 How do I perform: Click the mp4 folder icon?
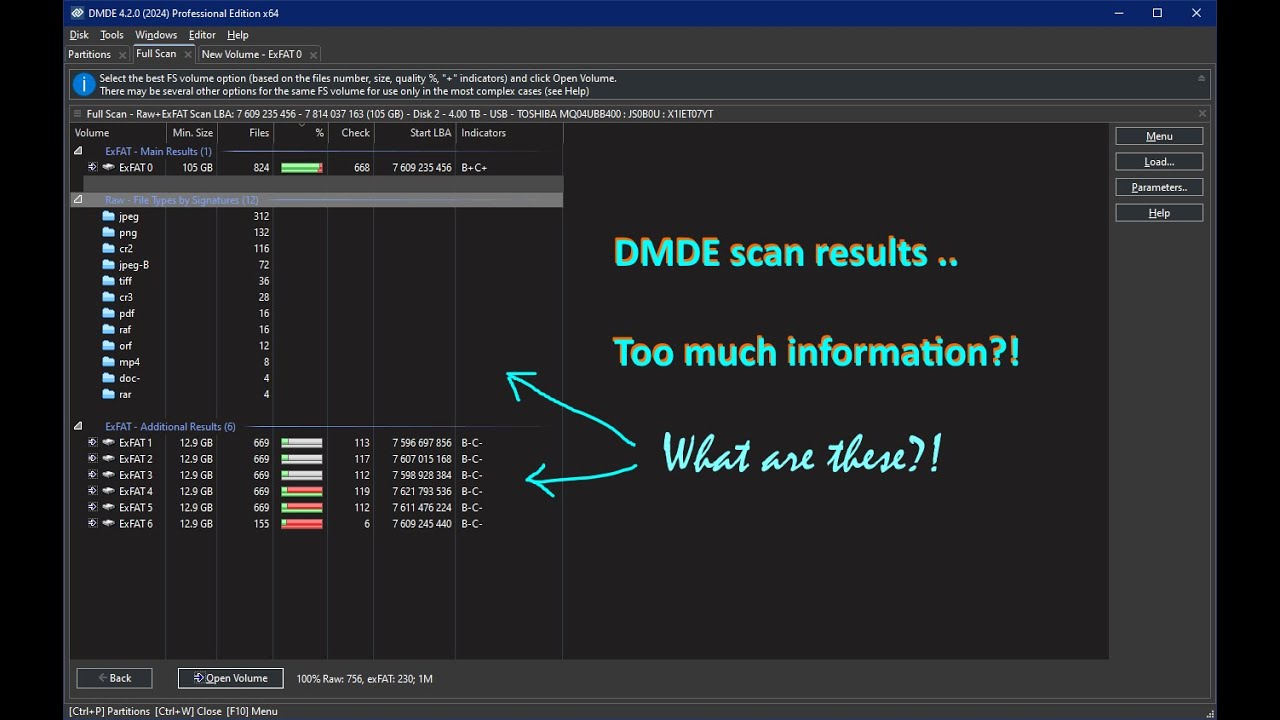[x=109, y=362]
